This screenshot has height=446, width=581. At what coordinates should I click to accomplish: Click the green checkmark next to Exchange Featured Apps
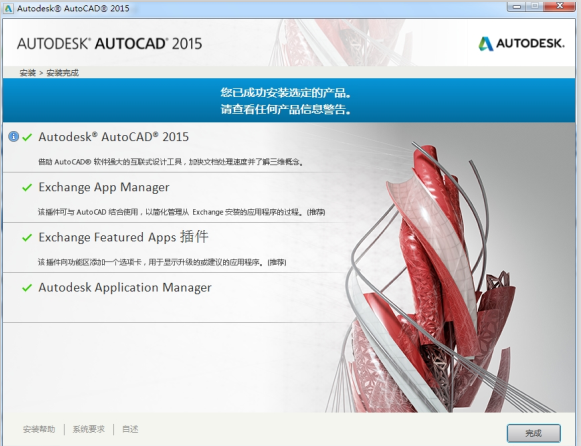pos(27,237)
